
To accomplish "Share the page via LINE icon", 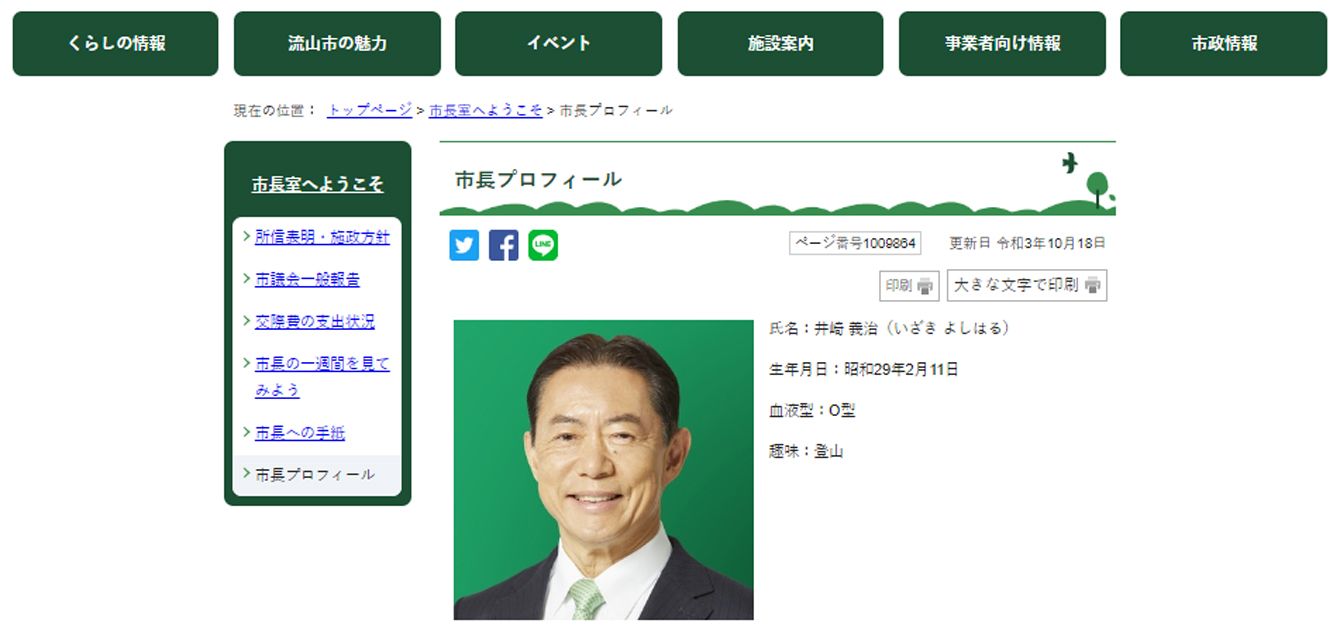I will point(543,245).
